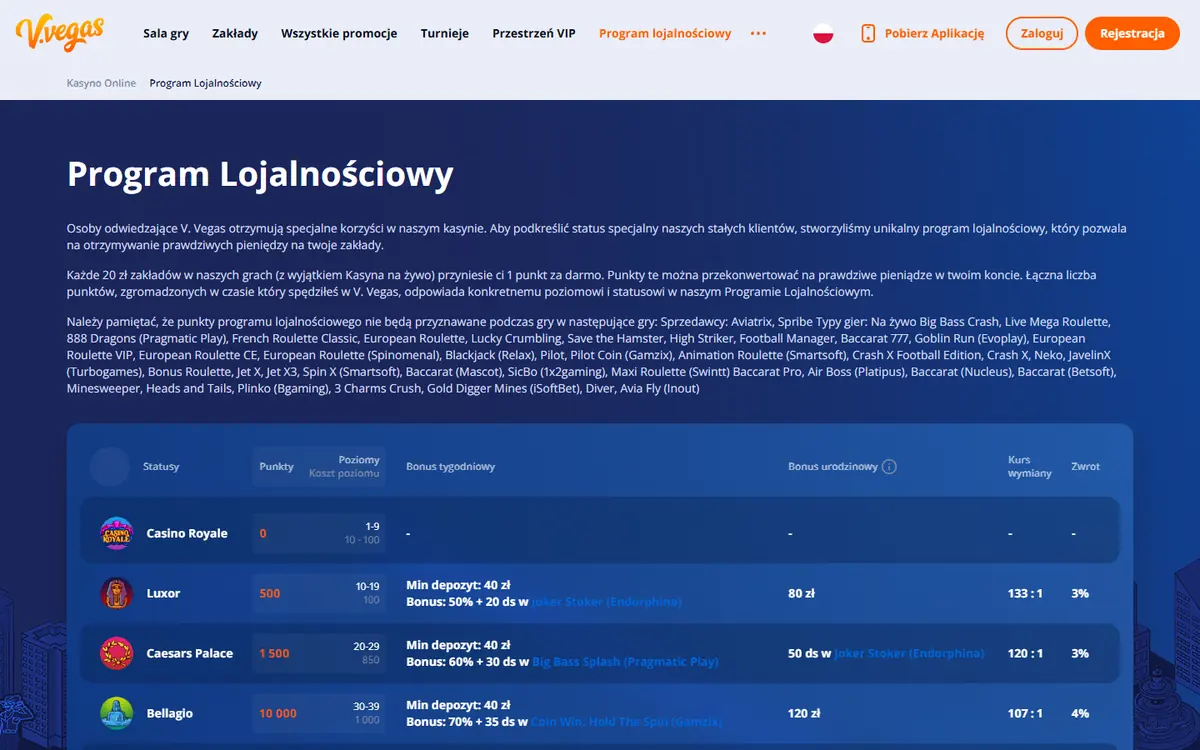
Task: Click the Bonus tygodniowy column header
Action: pos(450,467)
